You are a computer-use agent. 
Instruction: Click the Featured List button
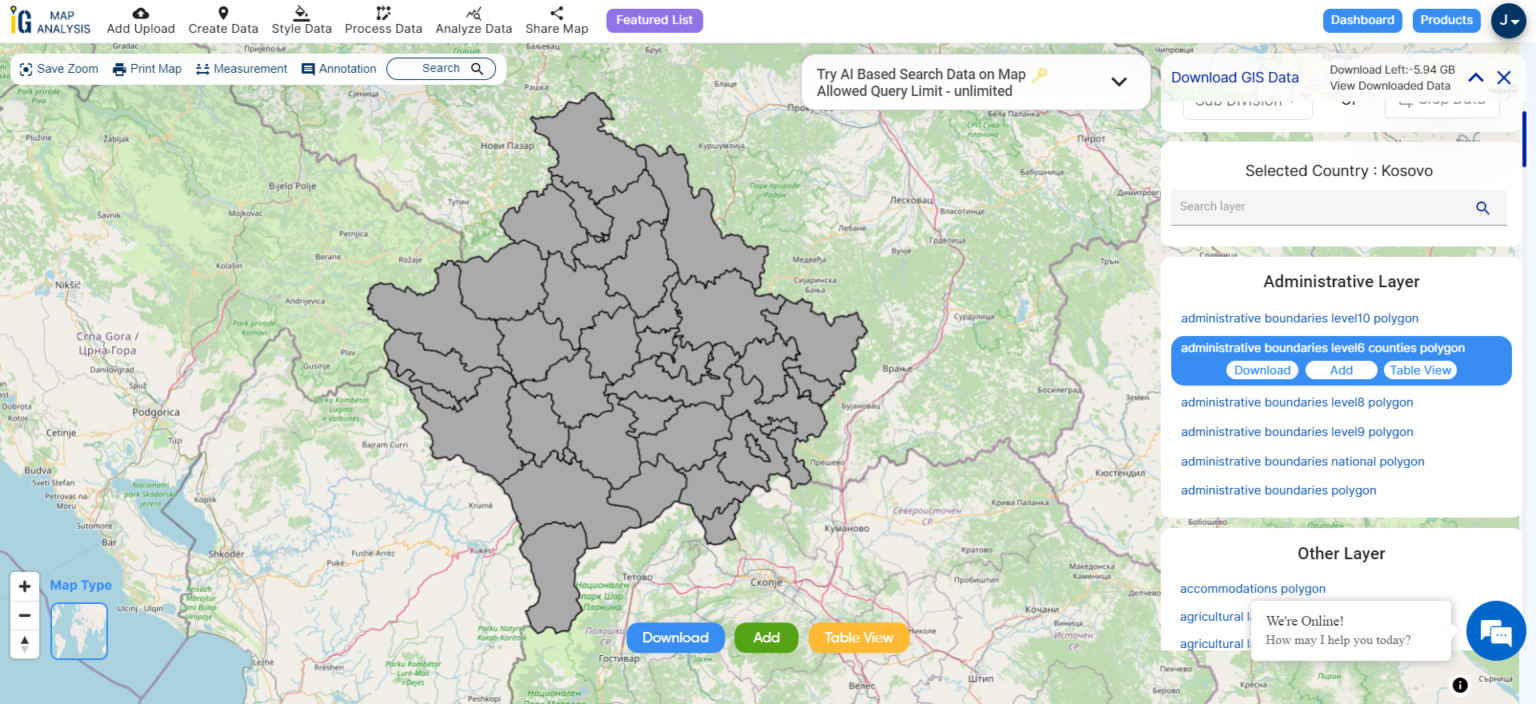point(654,20)
